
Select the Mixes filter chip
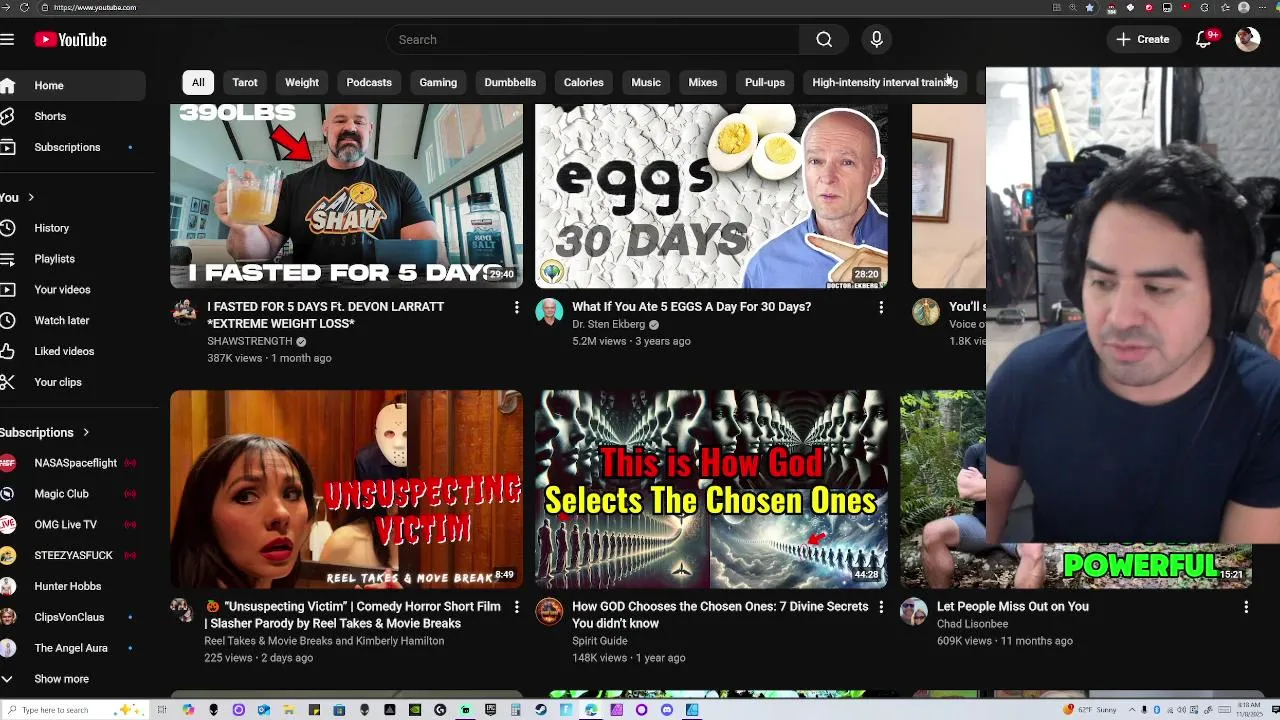pyautogui.click(x=703, y=83)
